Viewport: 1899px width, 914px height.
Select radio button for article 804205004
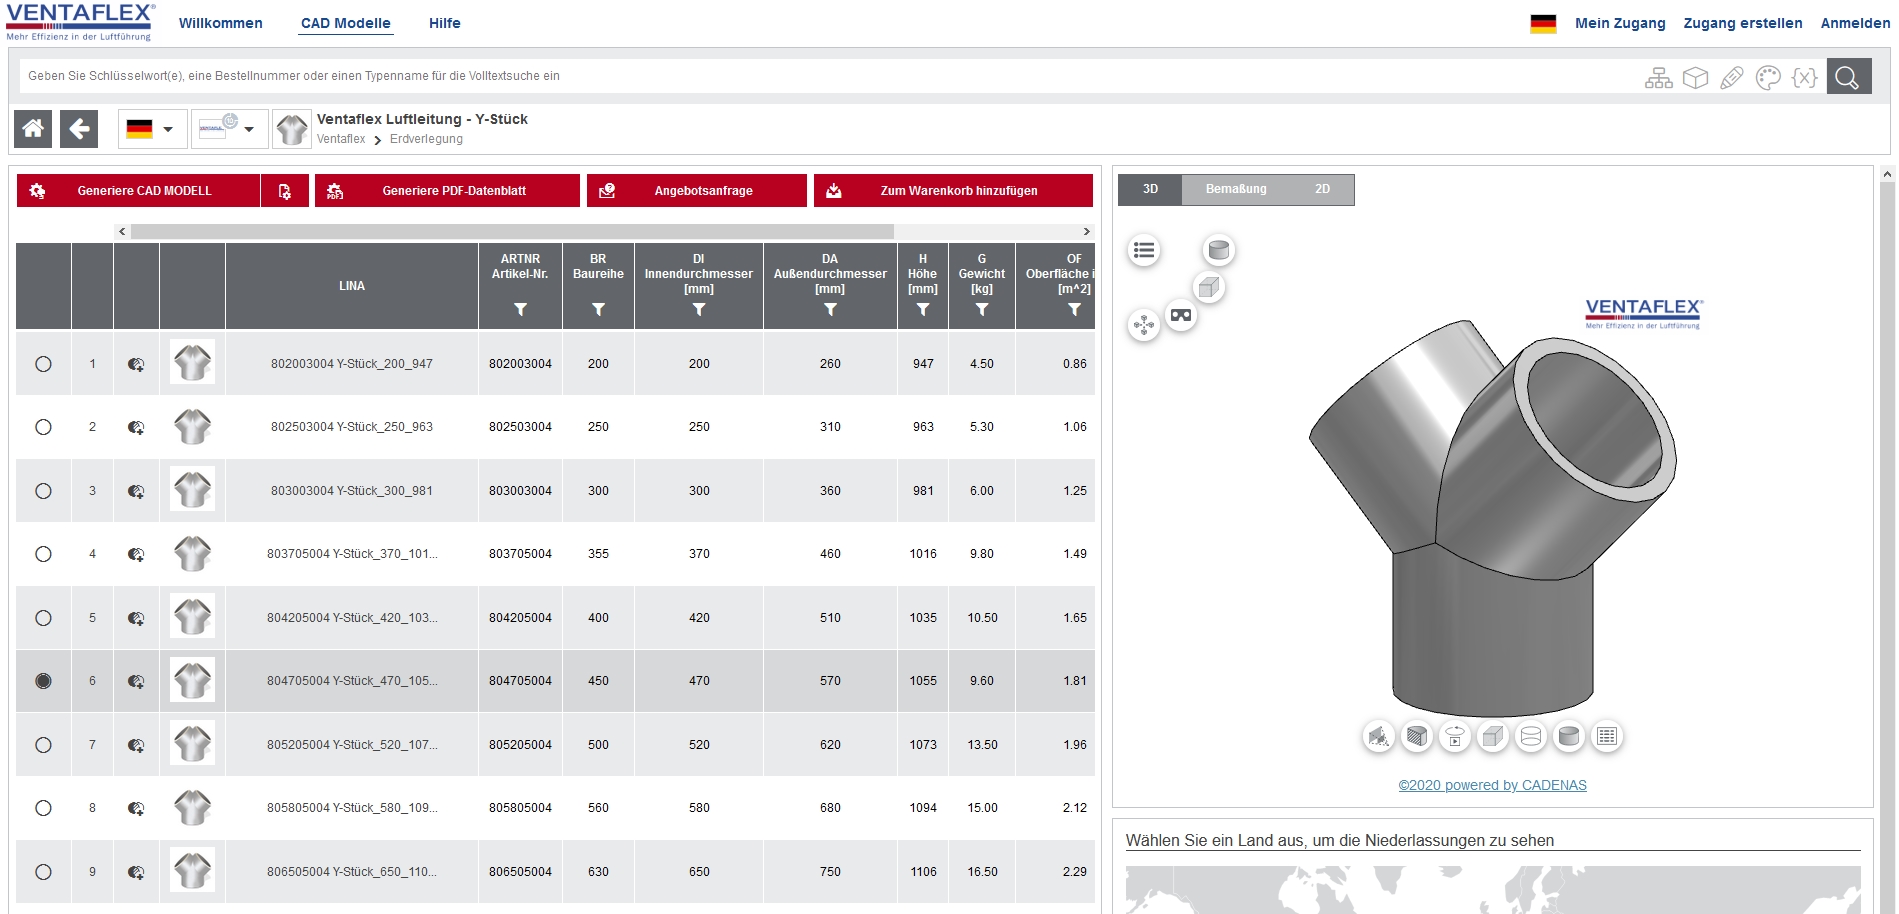[43, 618]
